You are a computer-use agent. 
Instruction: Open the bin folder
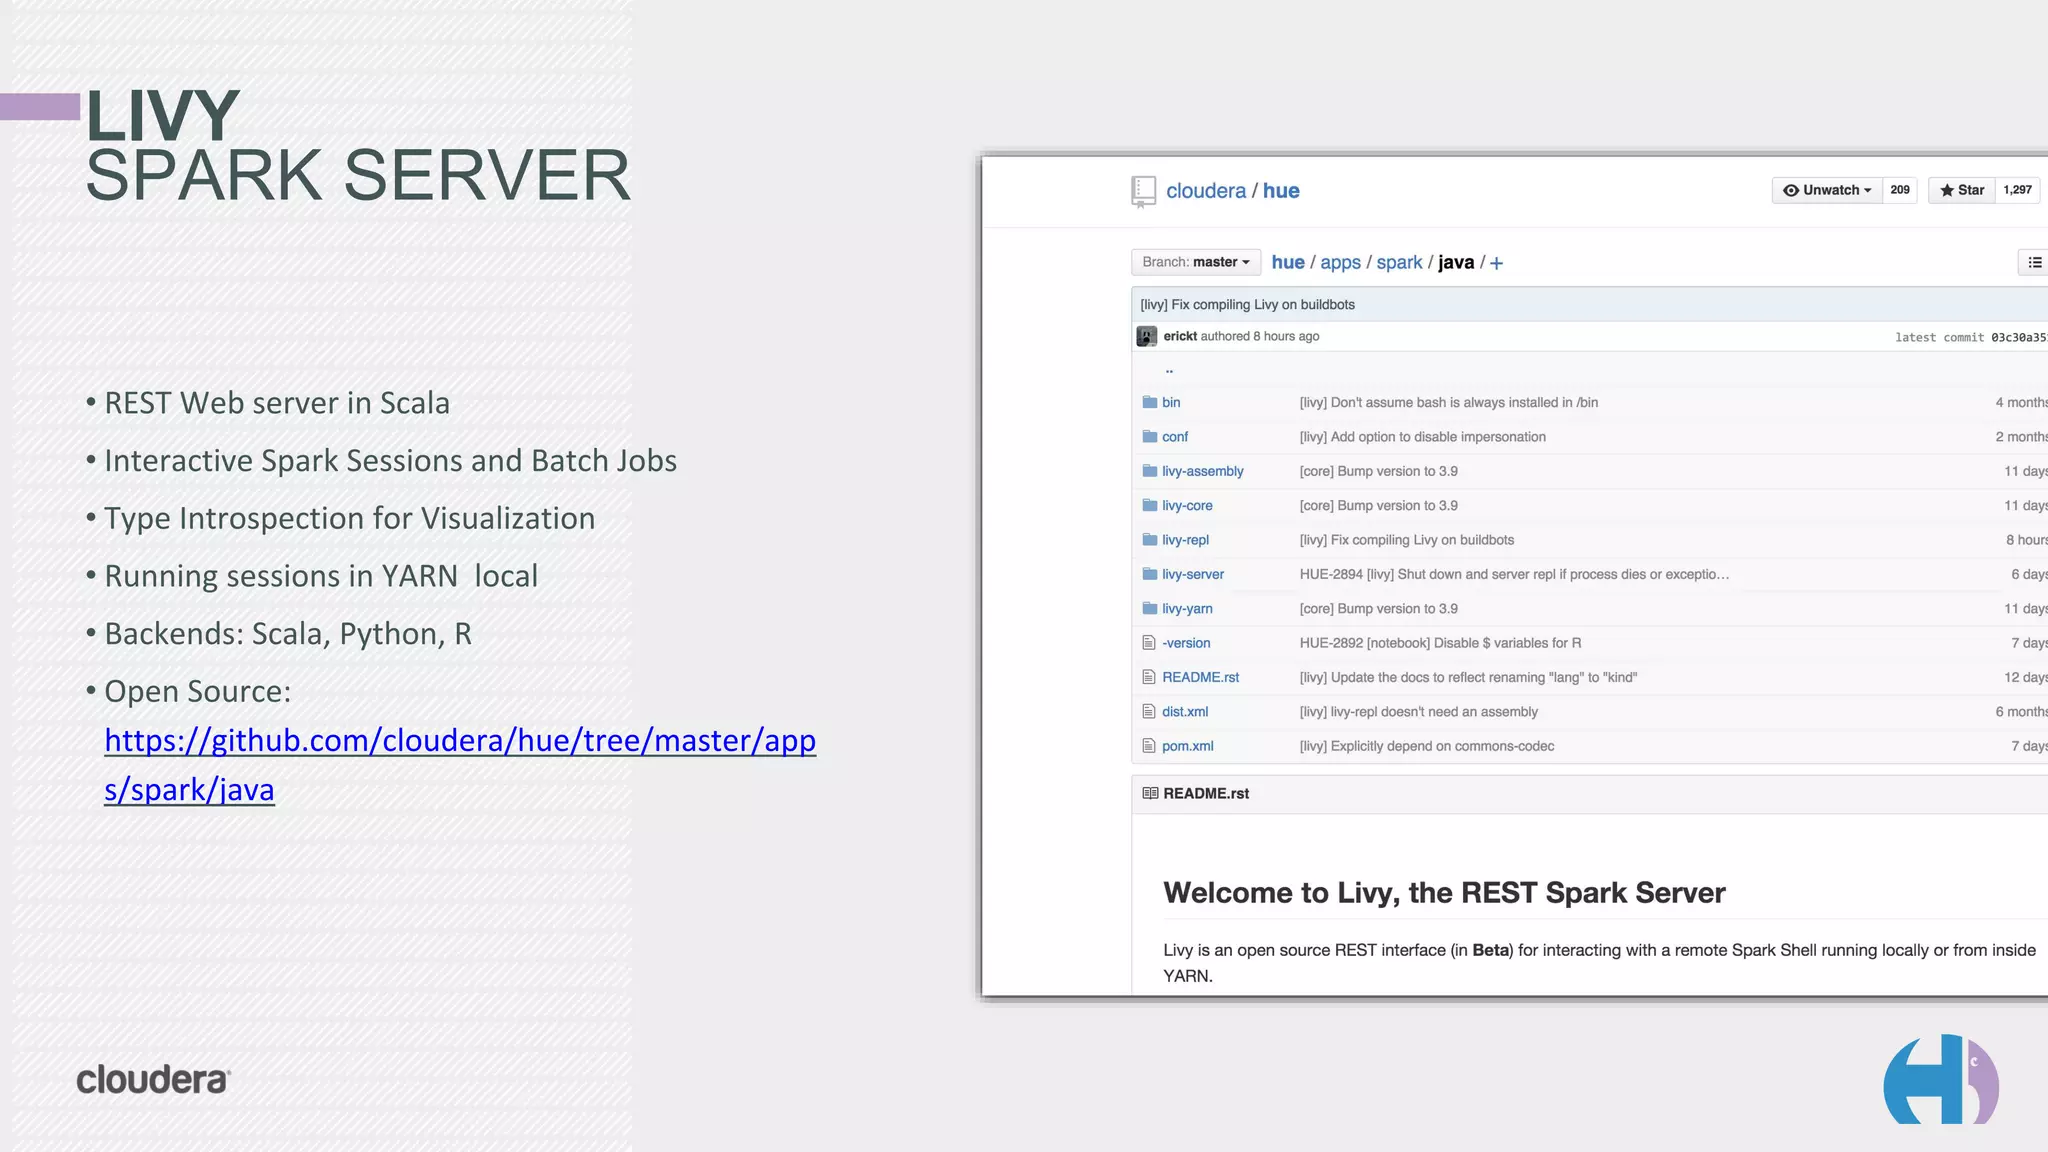[1171, 402]
